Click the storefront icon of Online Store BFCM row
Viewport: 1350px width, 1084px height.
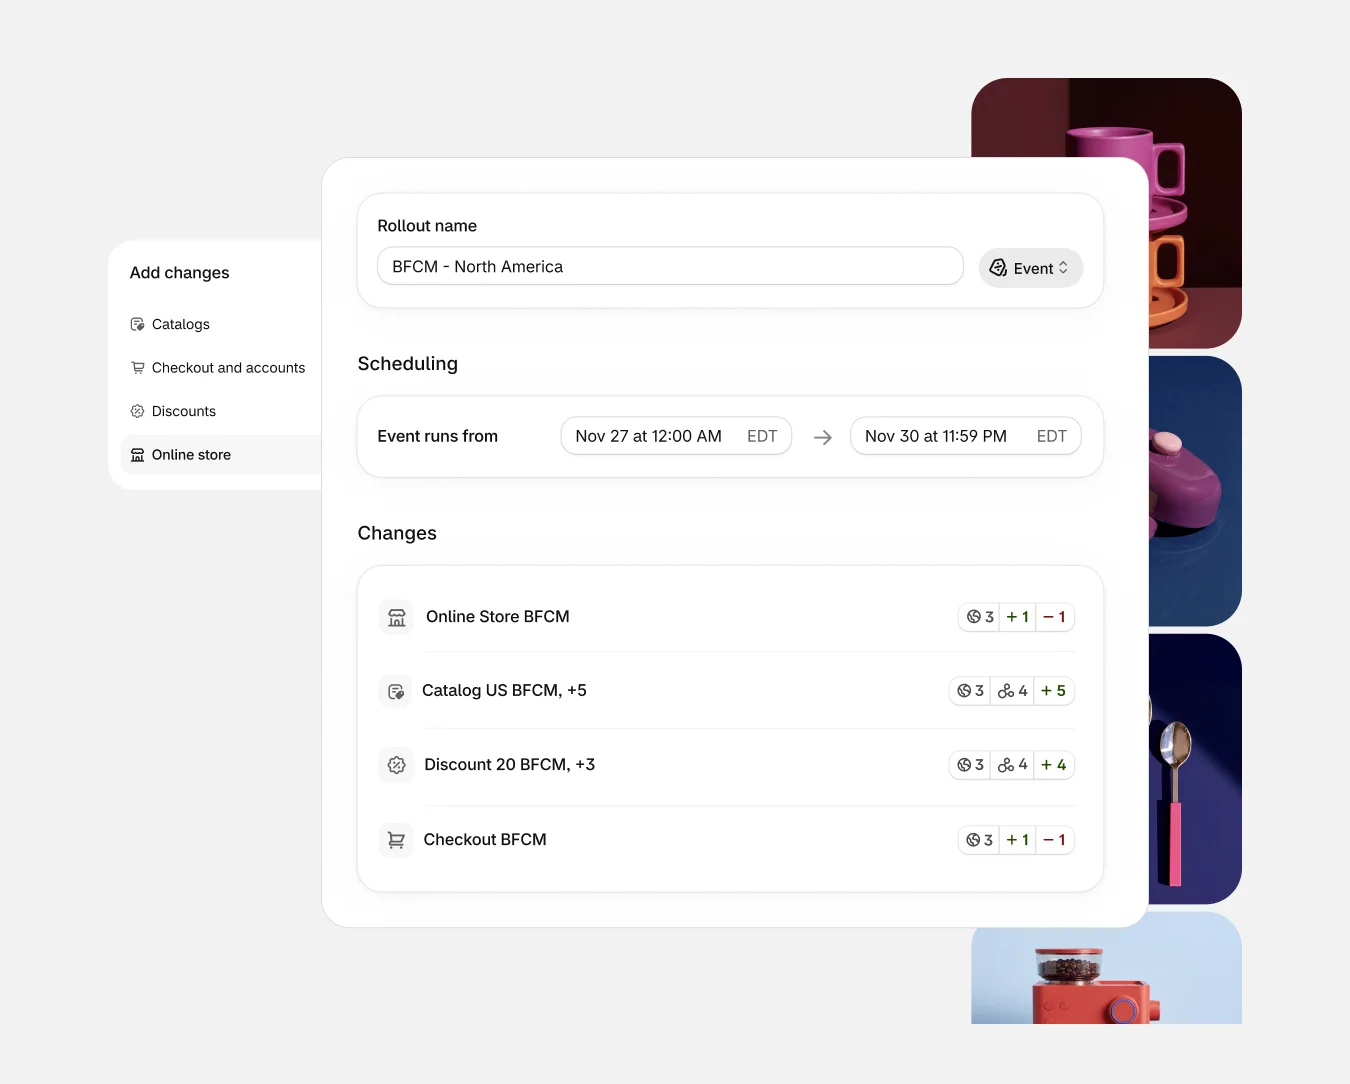coord(397,617)
